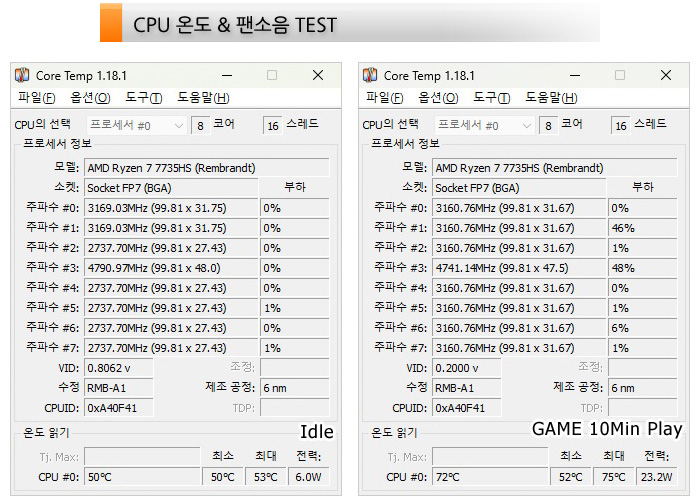
Task: Minimize the left Core Temp window
Action: click(x=226, y=75)
